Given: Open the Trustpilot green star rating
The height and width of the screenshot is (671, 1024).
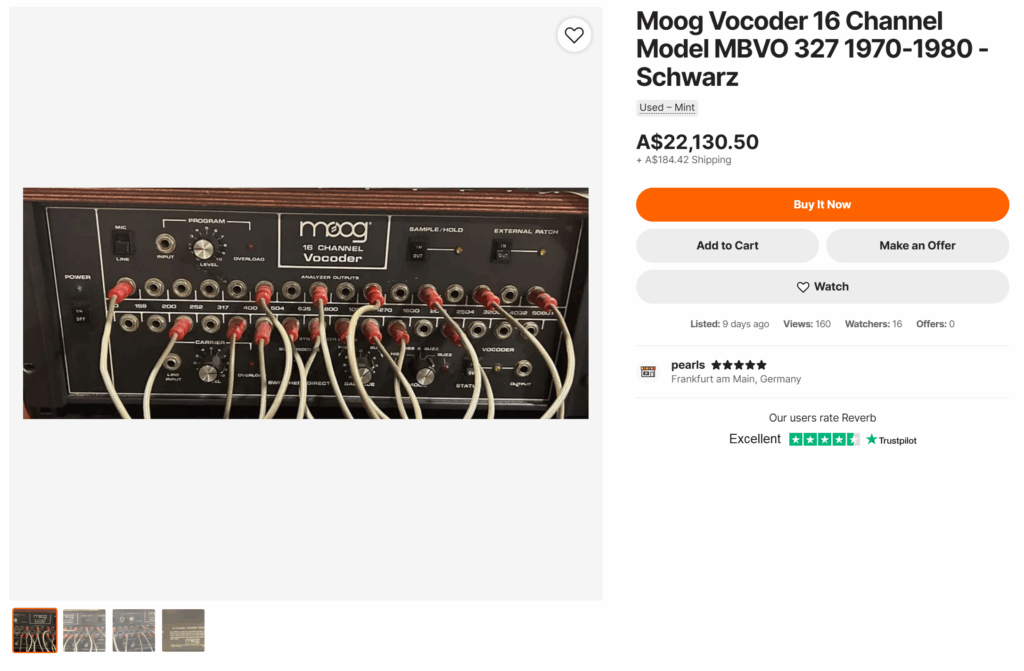Looking at the screenshot, I should tap(824, 440).
